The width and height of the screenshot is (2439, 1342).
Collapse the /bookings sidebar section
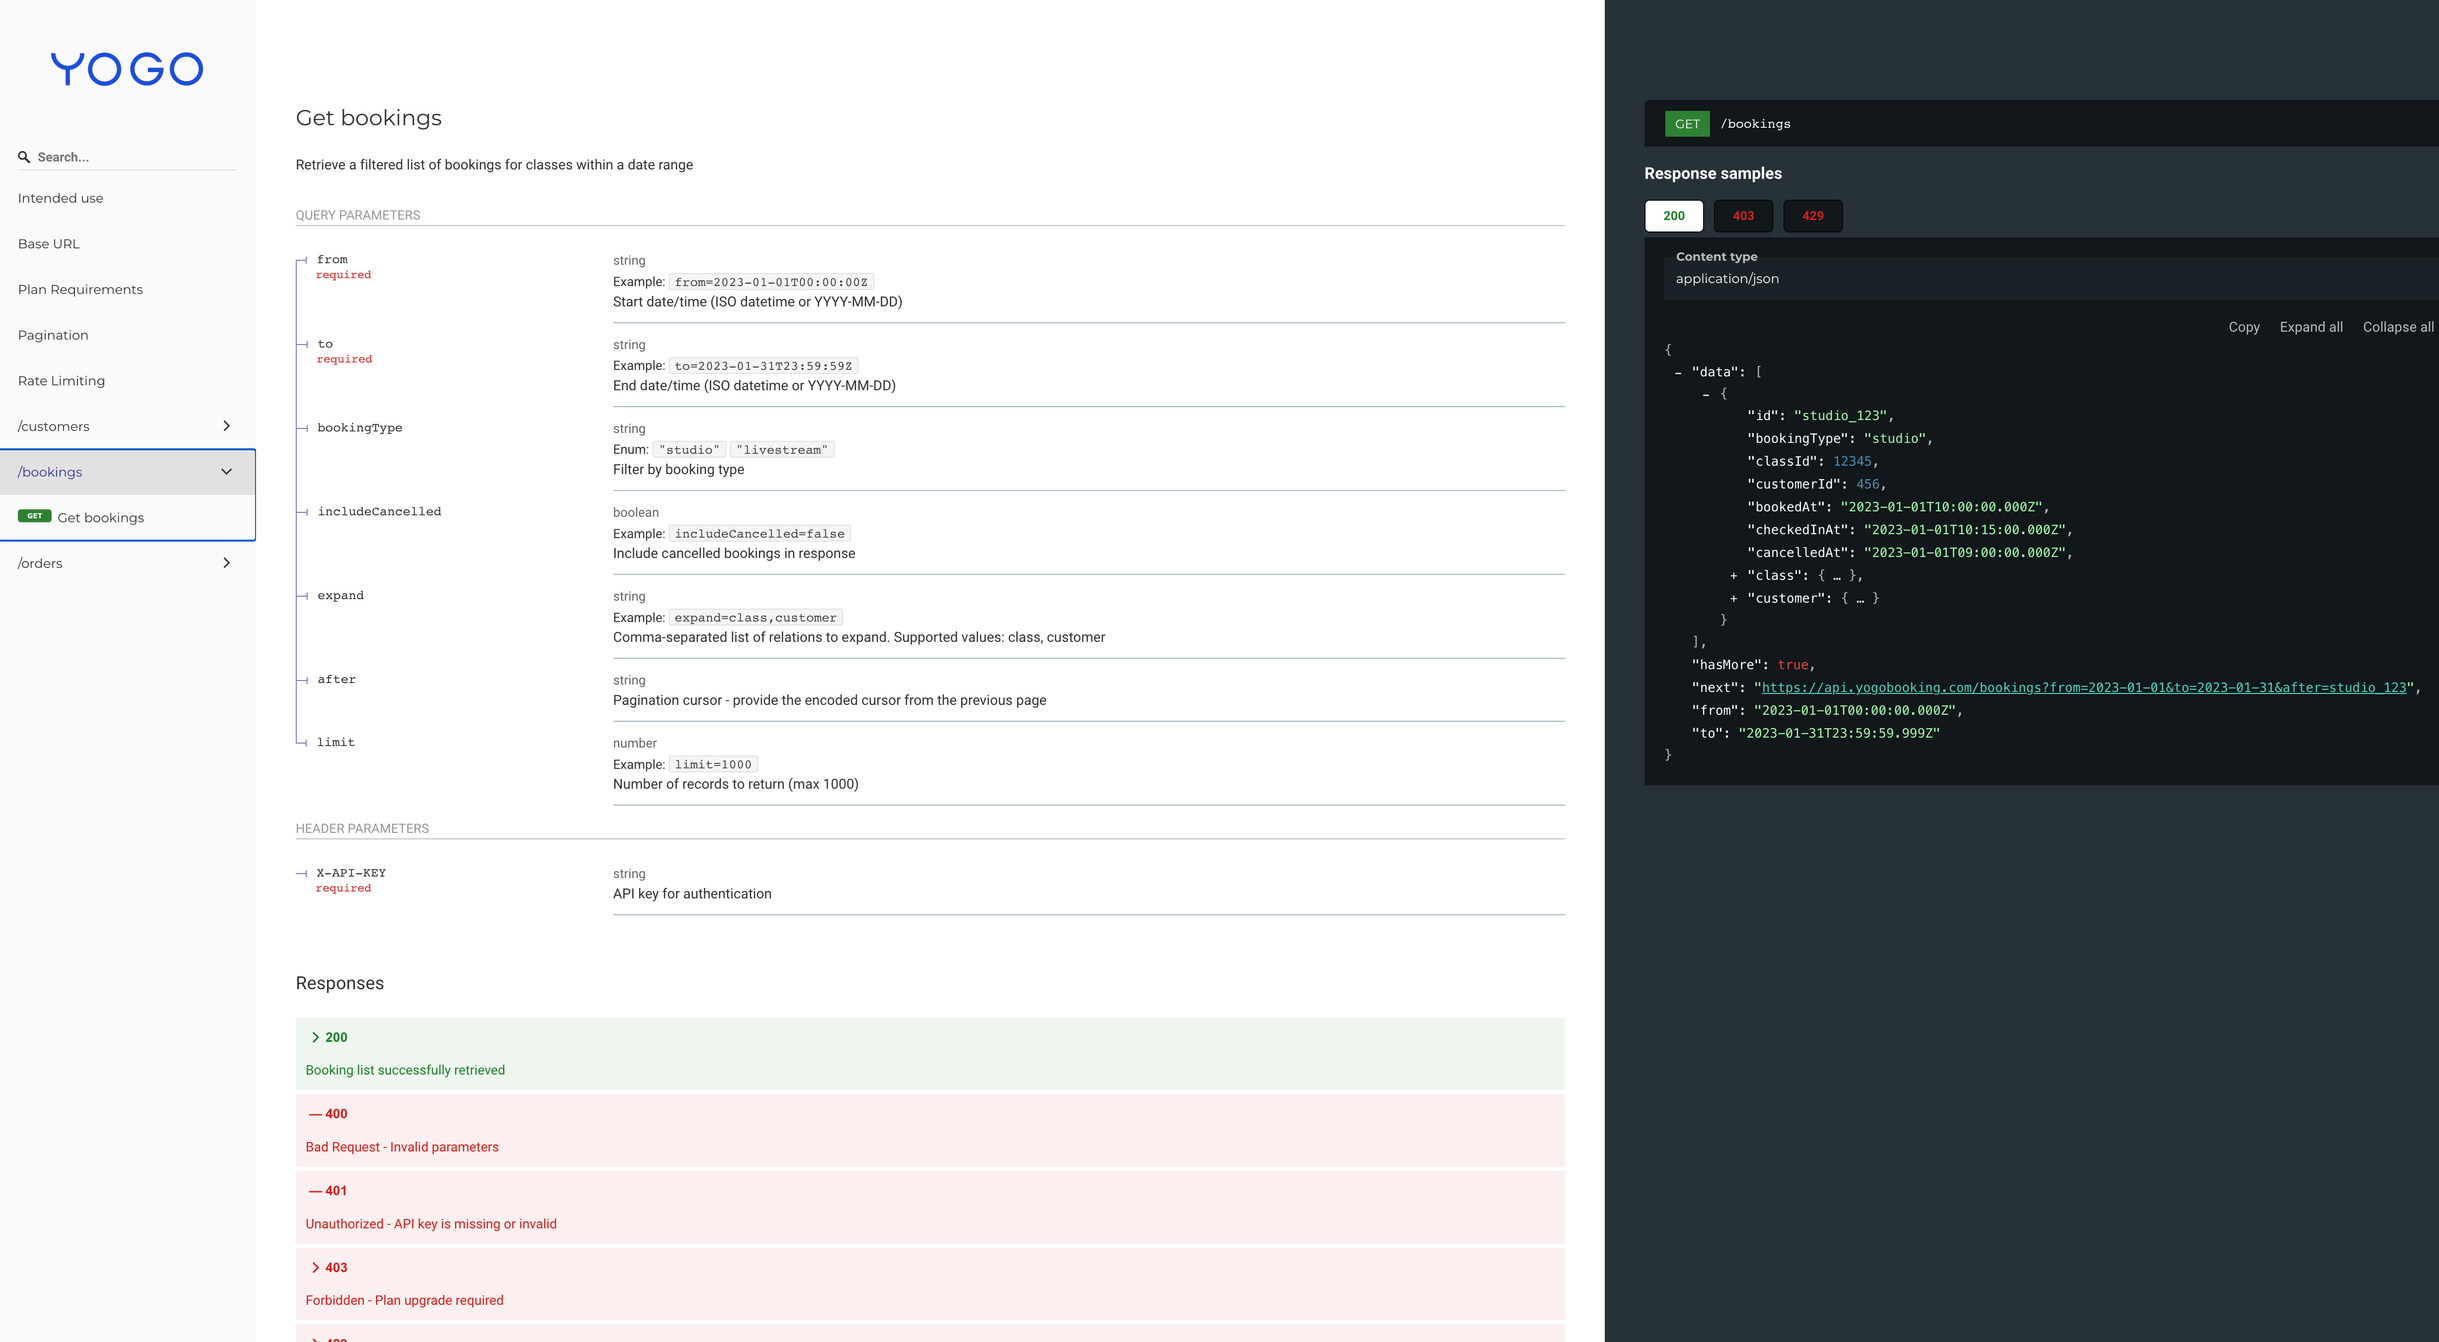(x=226, y=472)
